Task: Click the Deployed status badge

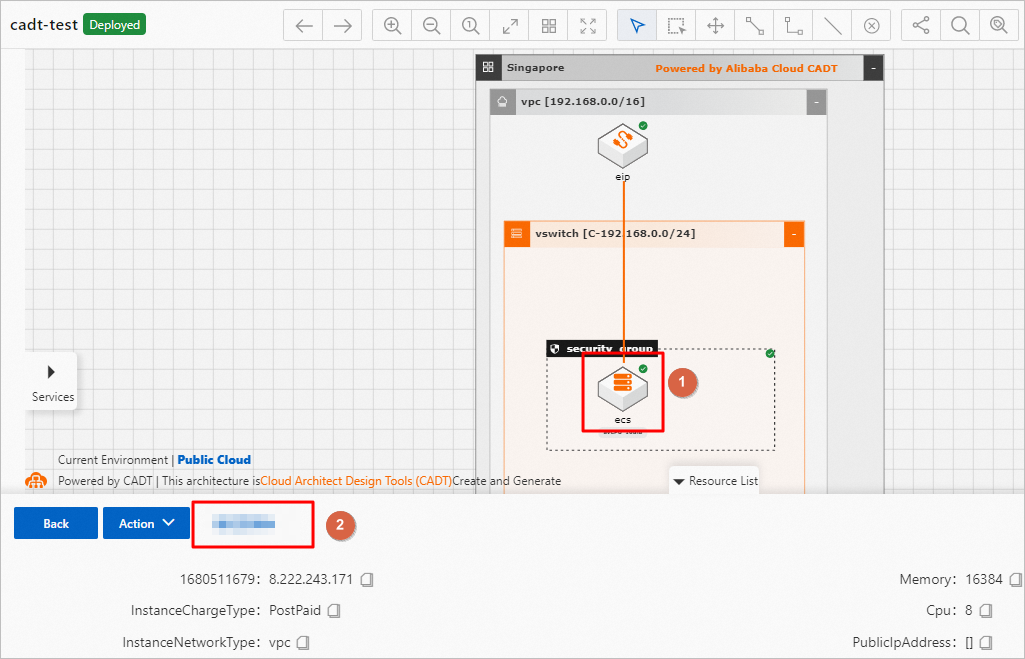Action: (114, 25)
